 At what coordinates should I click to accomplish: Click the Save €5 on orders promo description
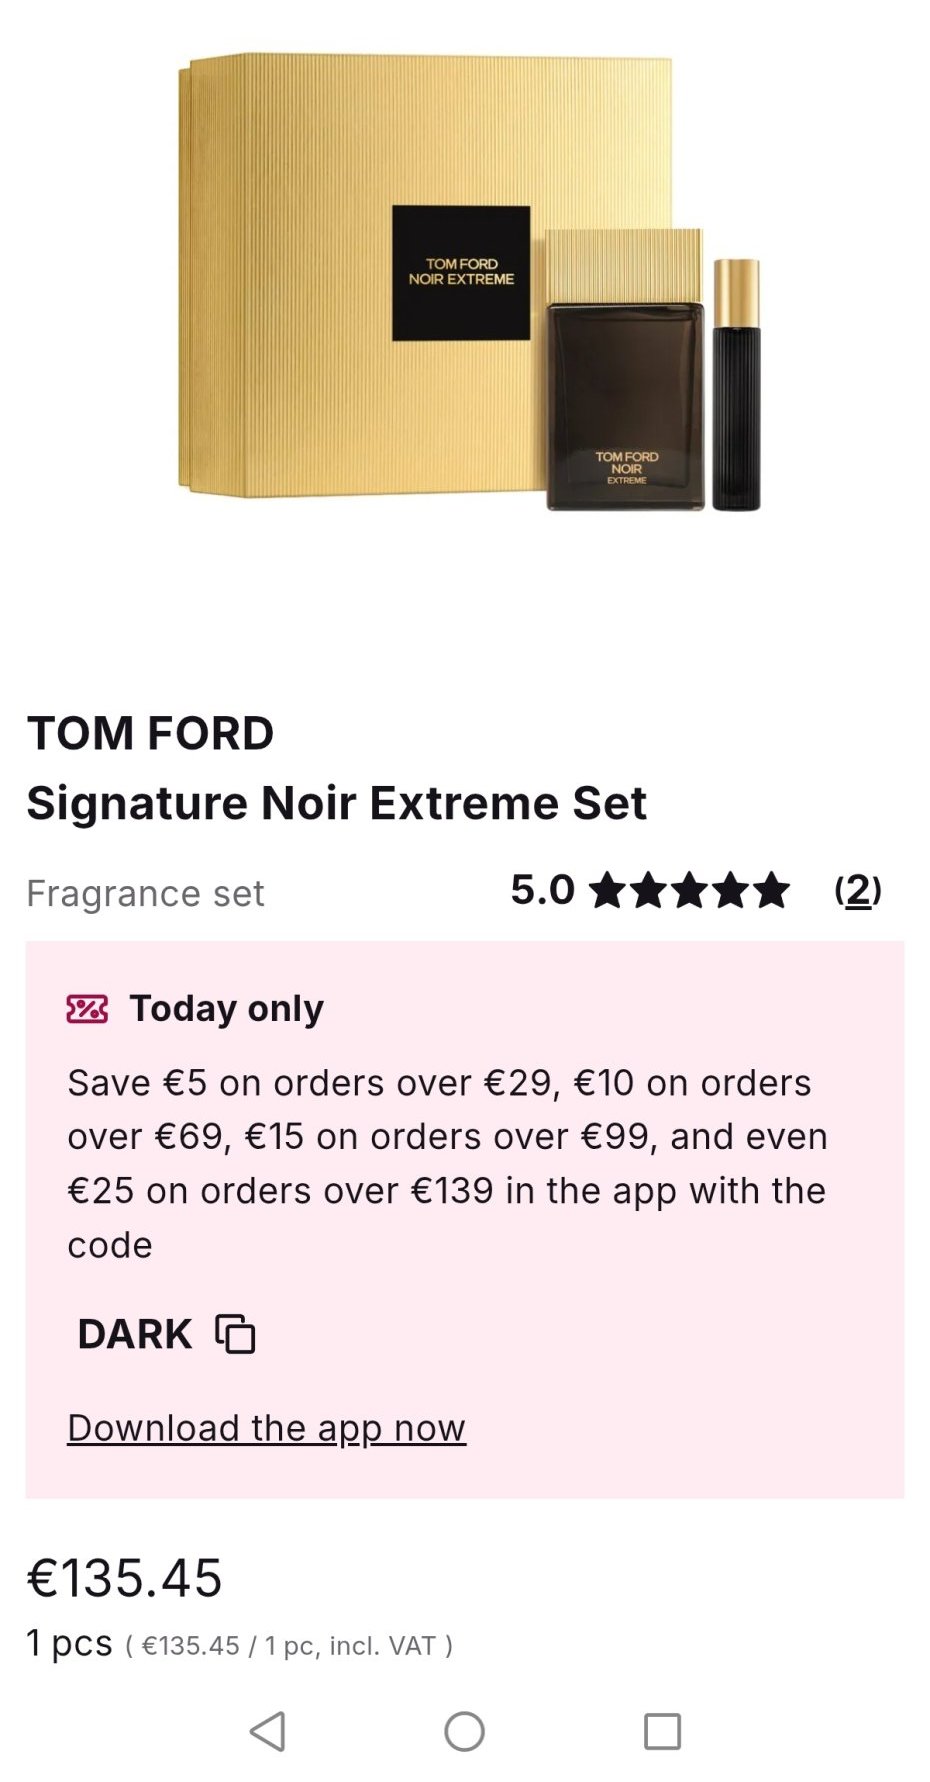click(447, 1163)
